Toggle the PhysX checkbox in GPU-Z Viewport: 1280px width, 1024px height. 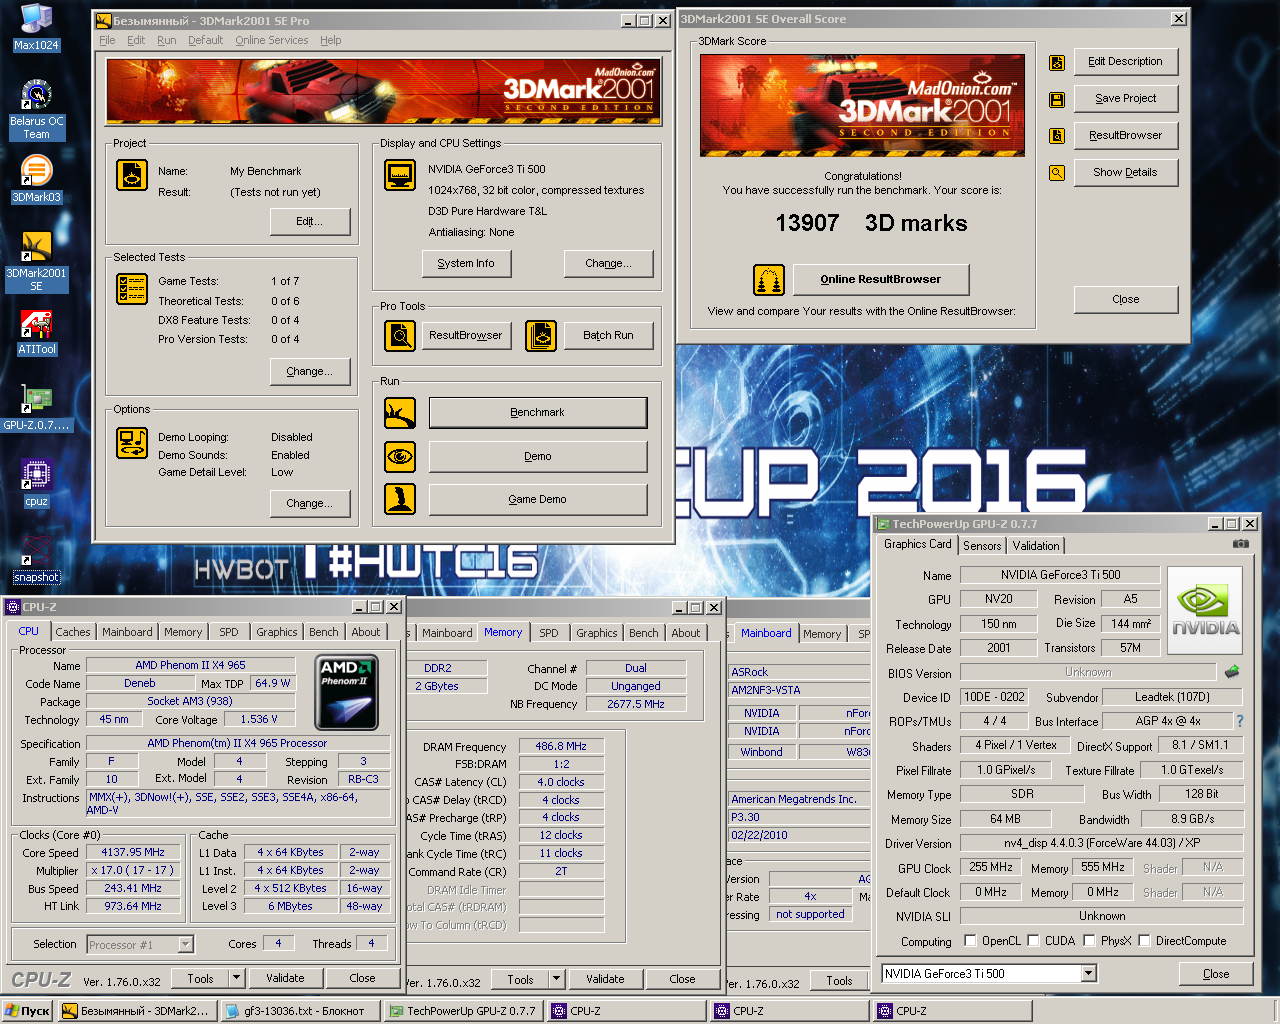tap(1090, 940)
